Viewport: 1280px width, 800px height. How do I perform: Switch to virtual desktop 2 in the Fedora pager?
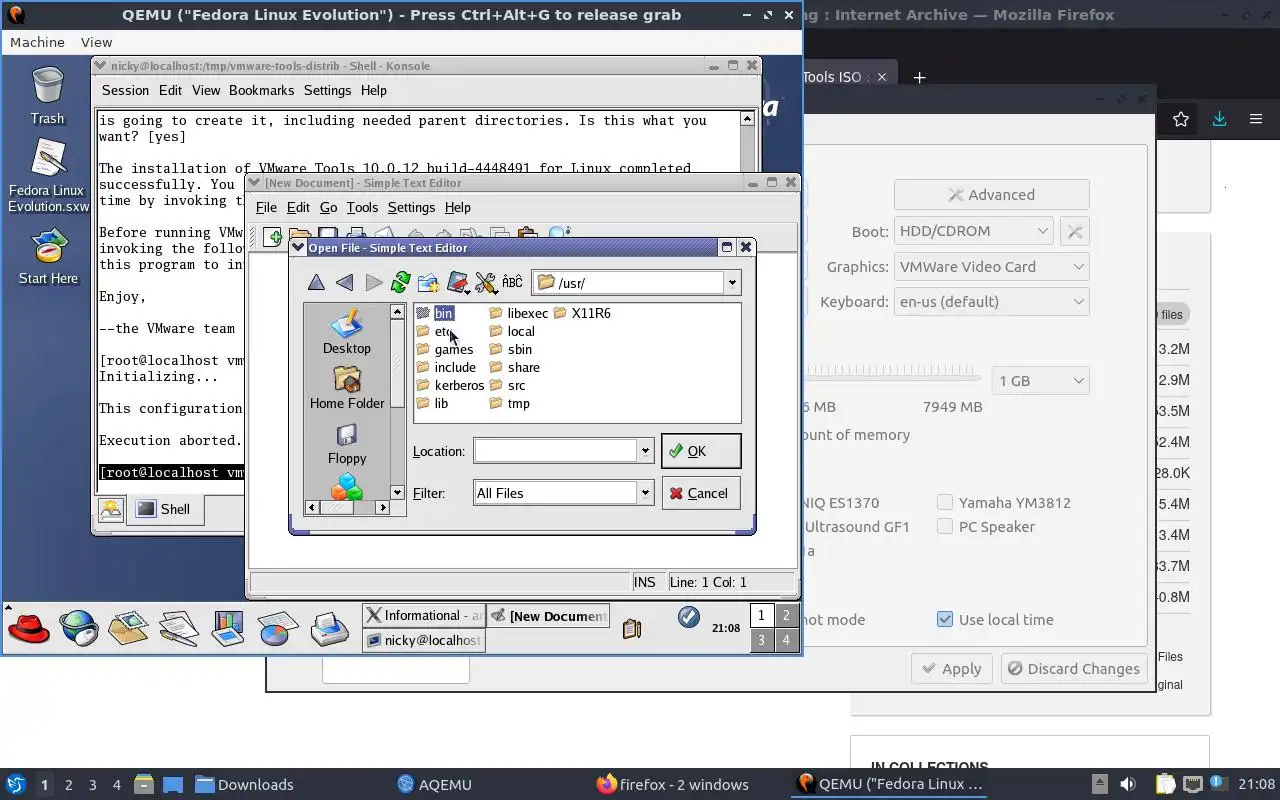[786, 616]
